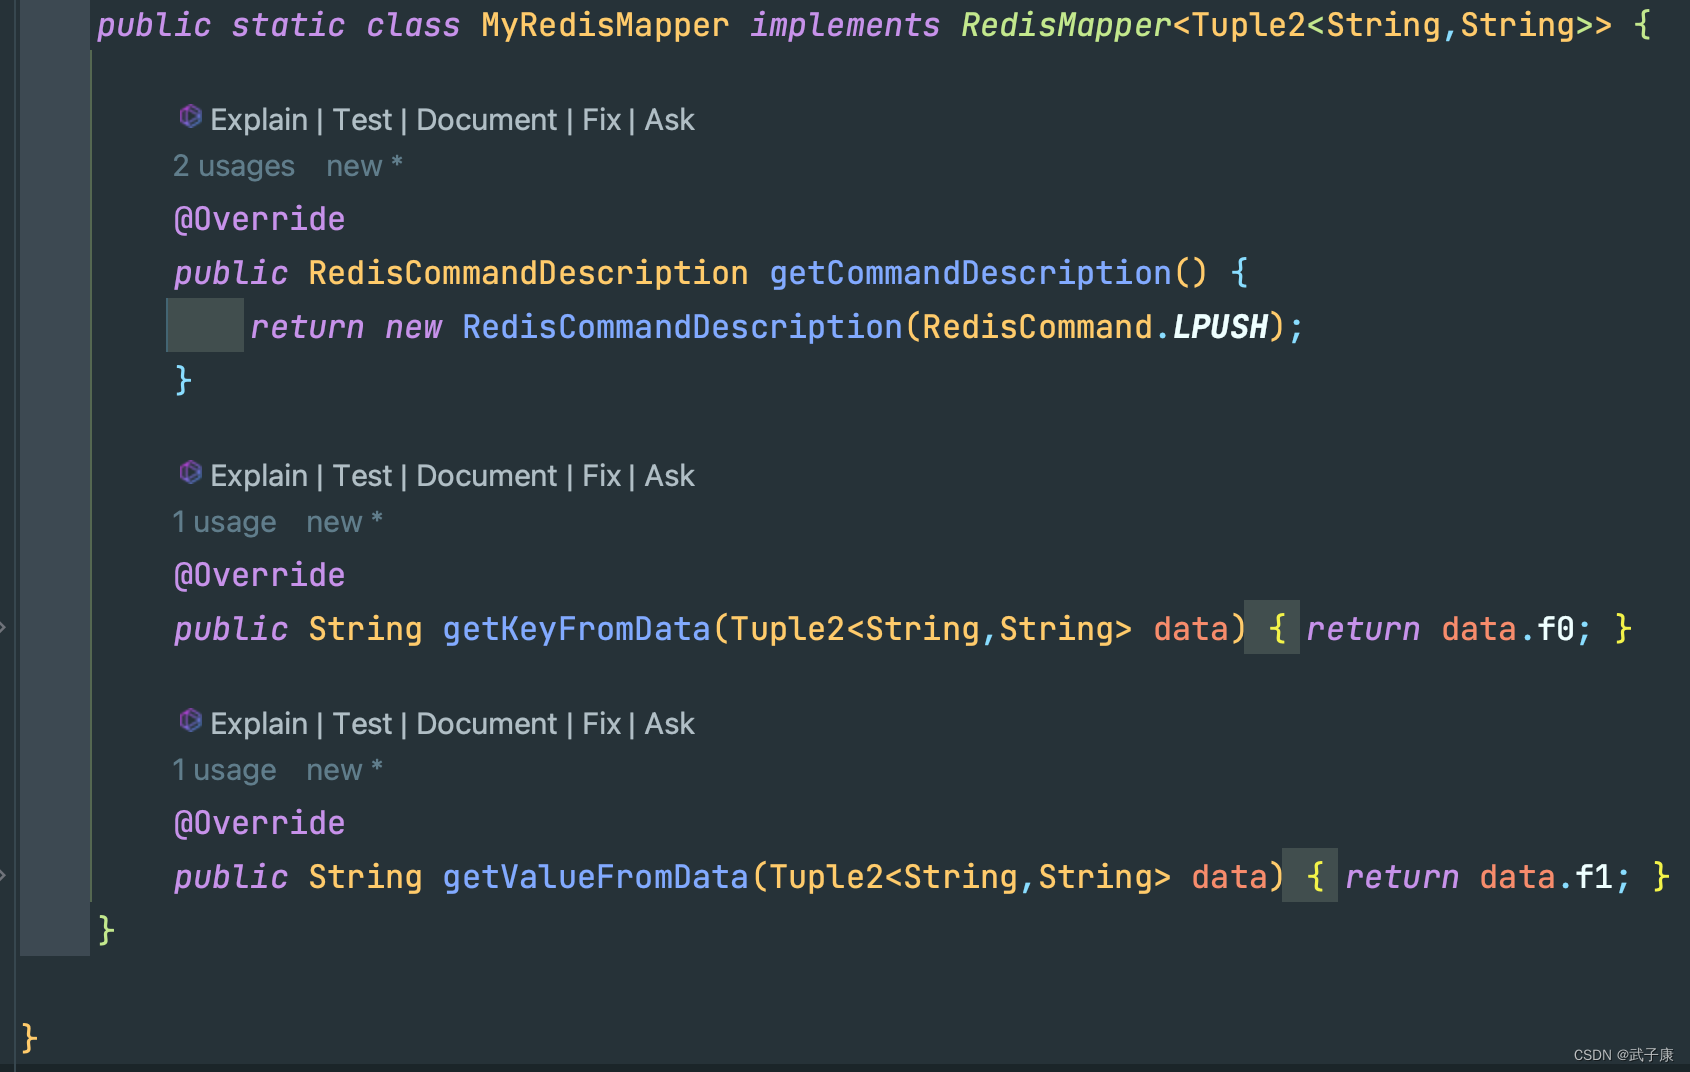
Task: Open '1 usage' hint above getValueFromData
Action: (x=224, y=770)
